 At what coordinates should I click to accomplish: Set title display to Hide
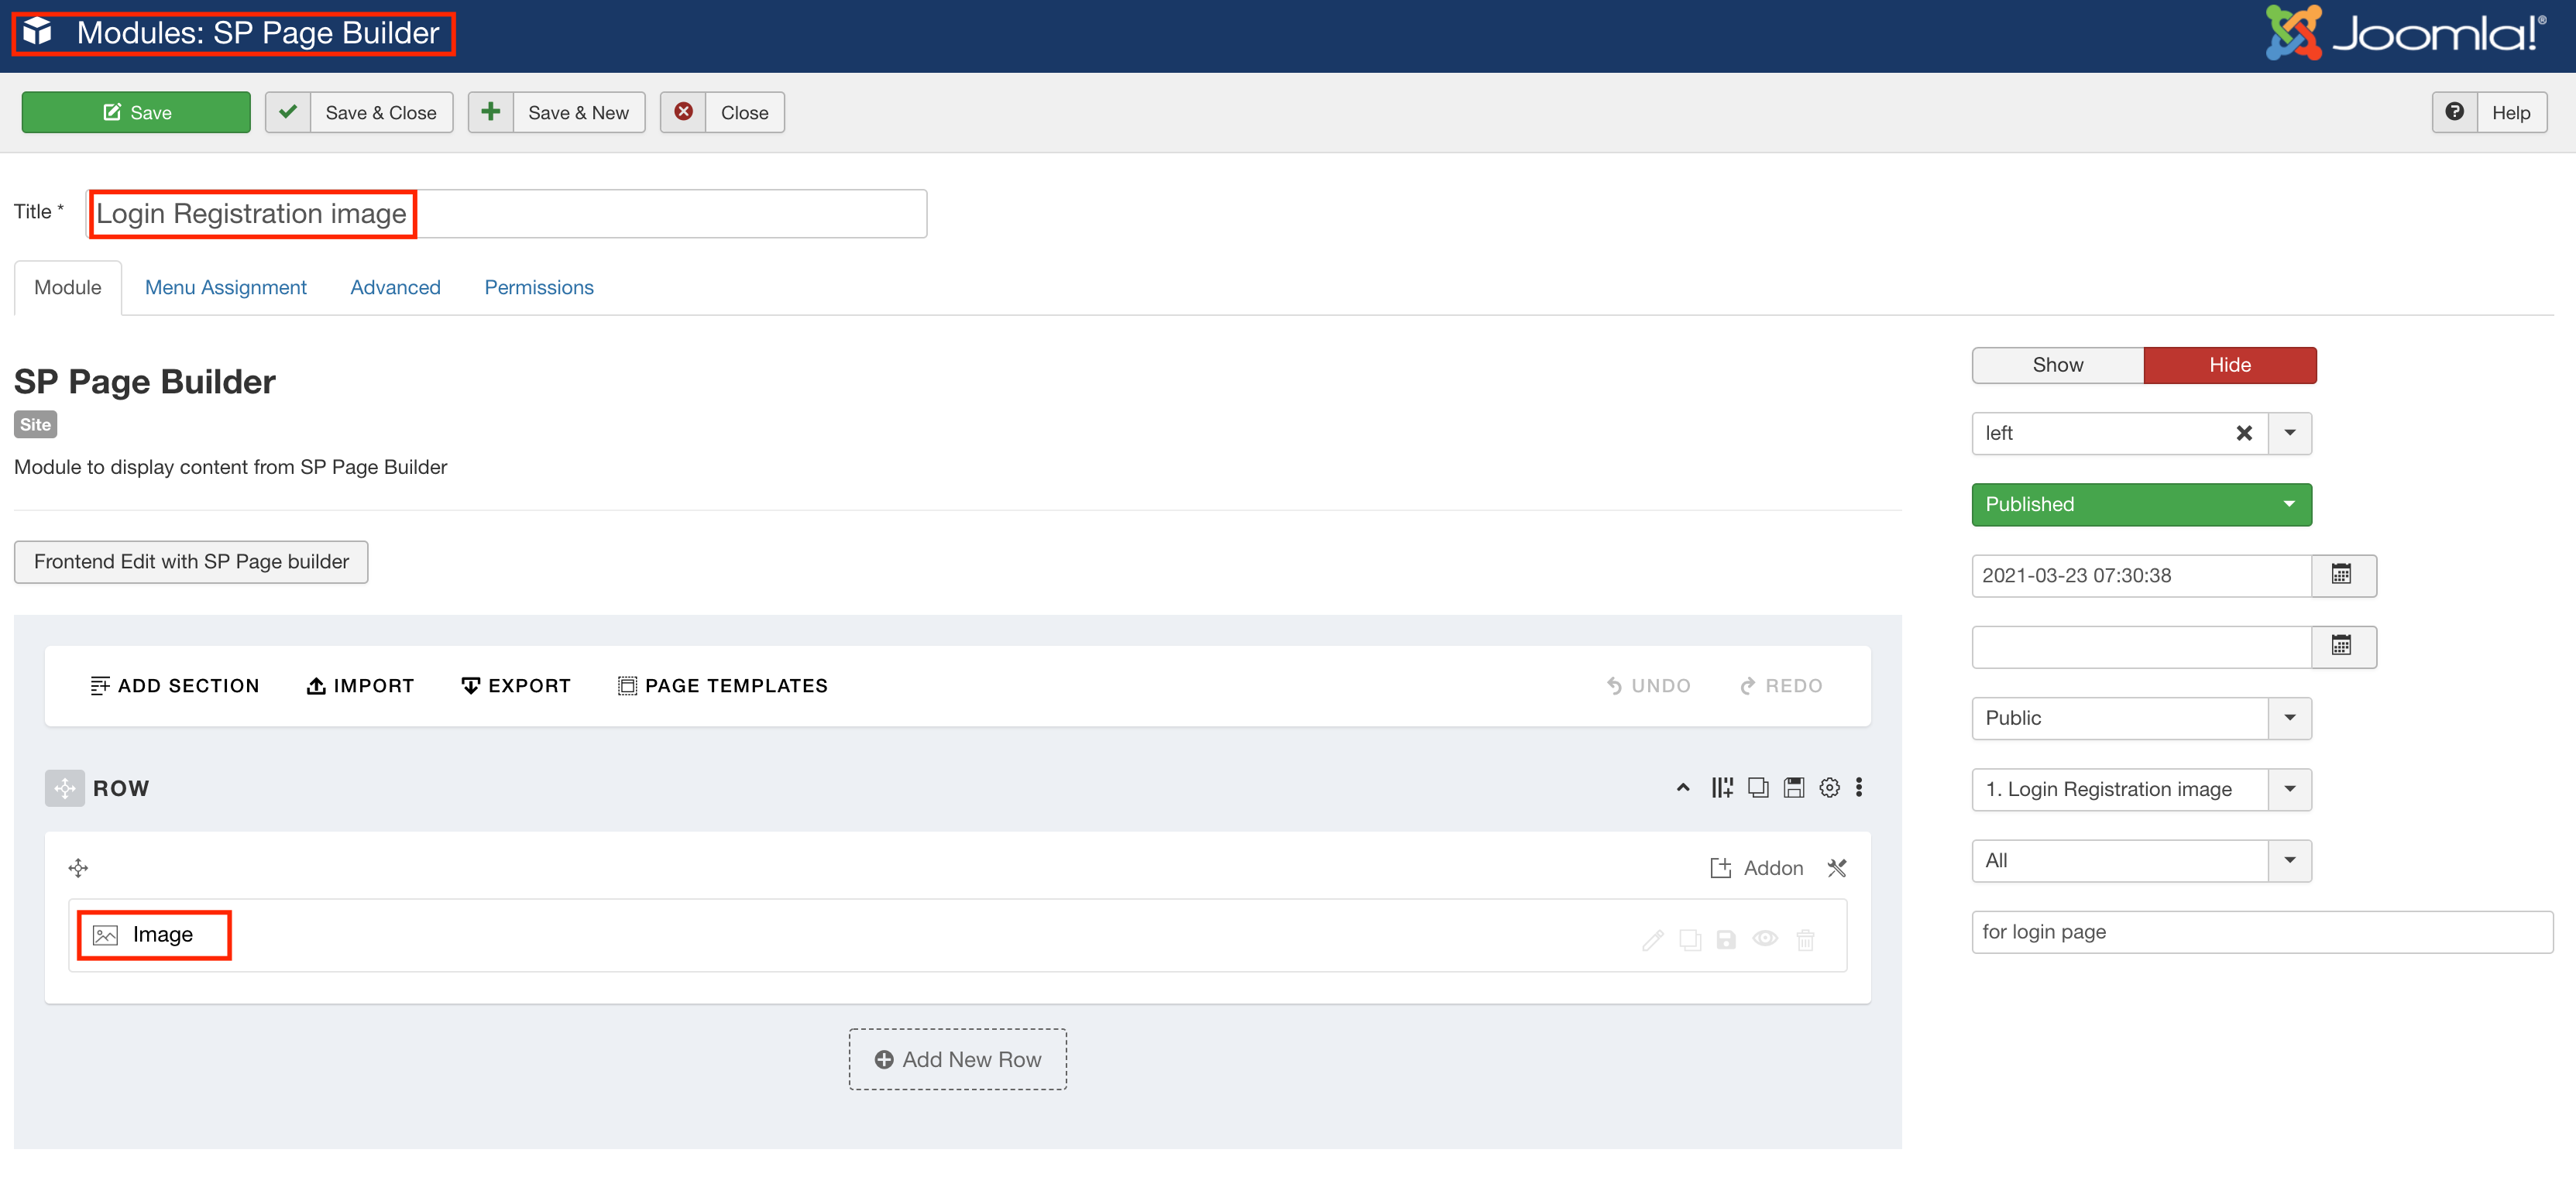tap(2229, 365)
